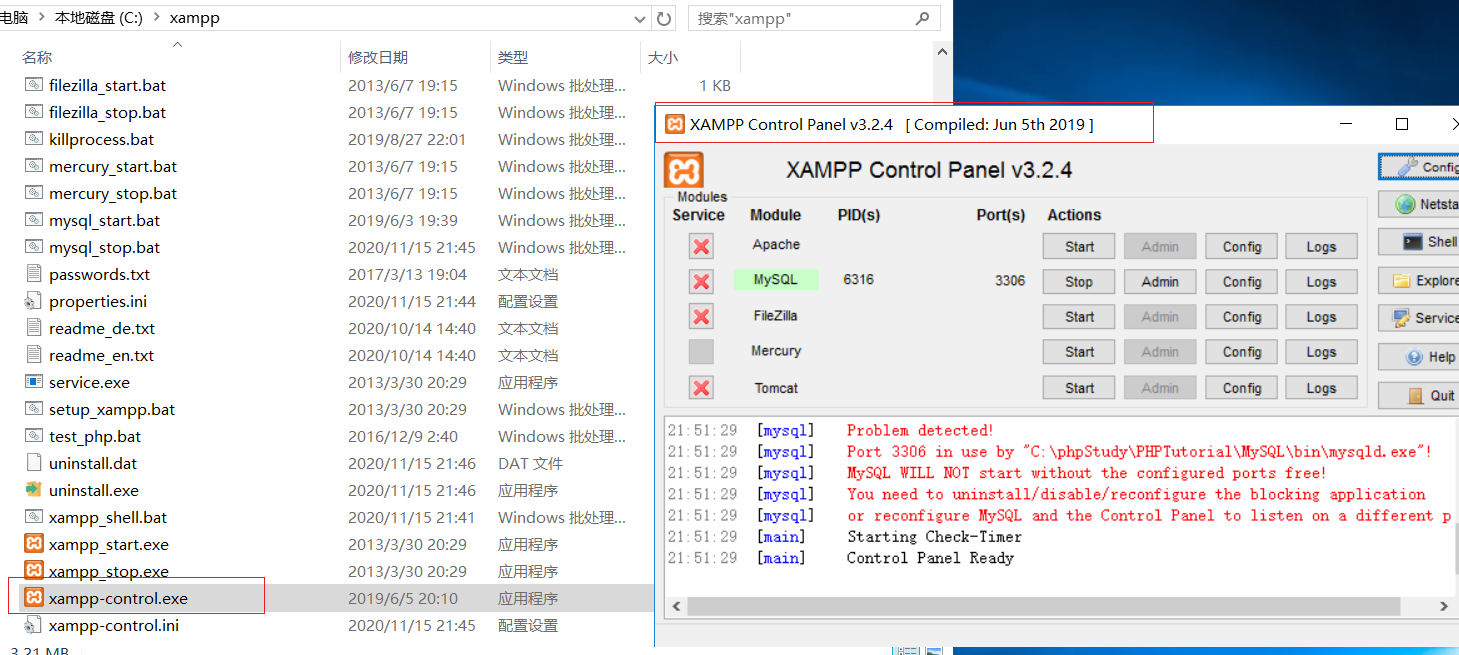Click the log scrollbar right arrow

click(x=1444, y=606)
